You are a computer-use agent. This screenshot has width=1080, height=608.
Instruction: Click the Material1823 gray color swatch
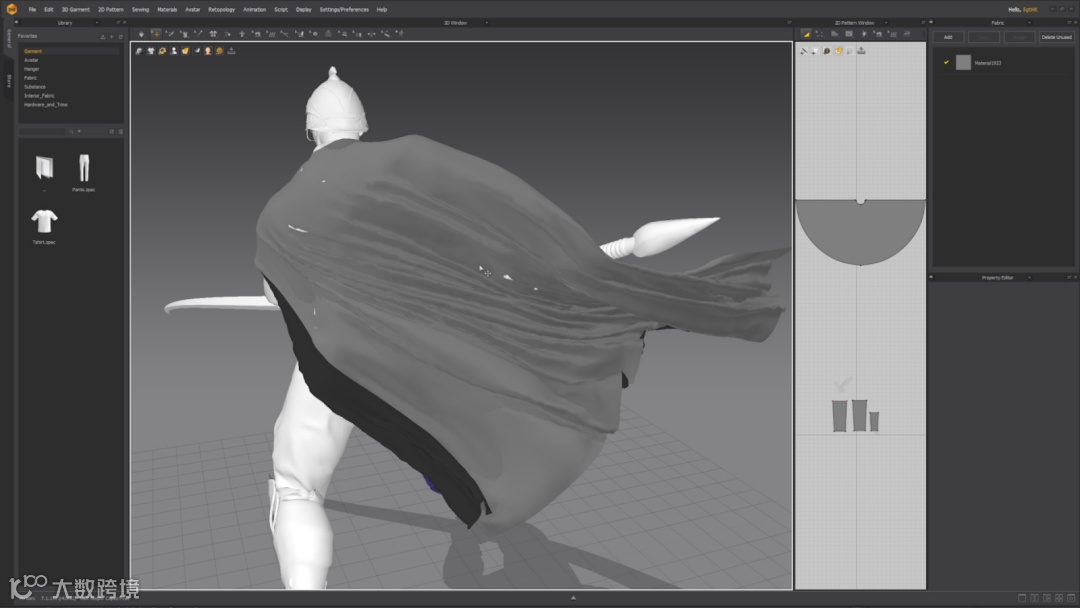[x=963, y=62]
